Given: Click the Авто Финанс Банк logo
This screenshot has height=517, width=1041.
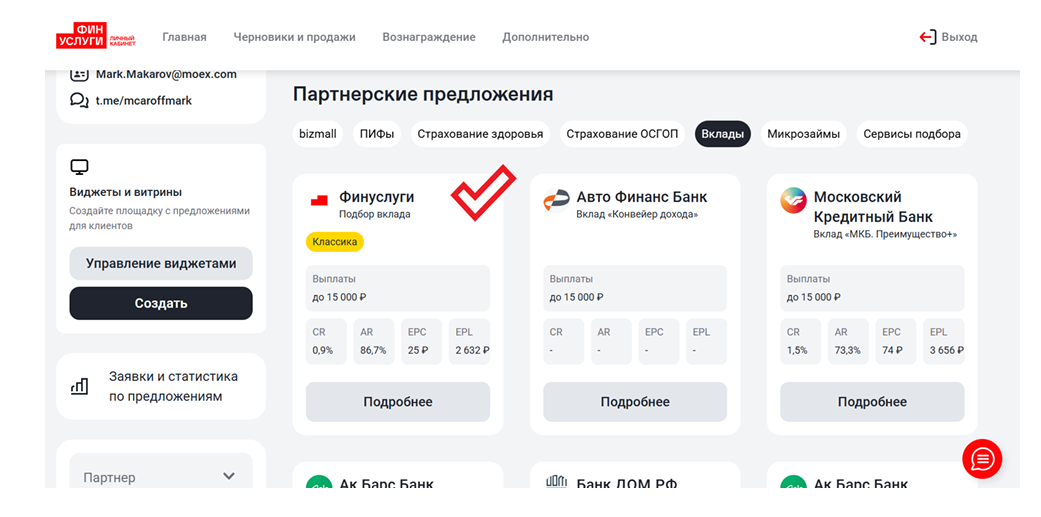Looking at the screenshot, I should [x=556, y=201].
